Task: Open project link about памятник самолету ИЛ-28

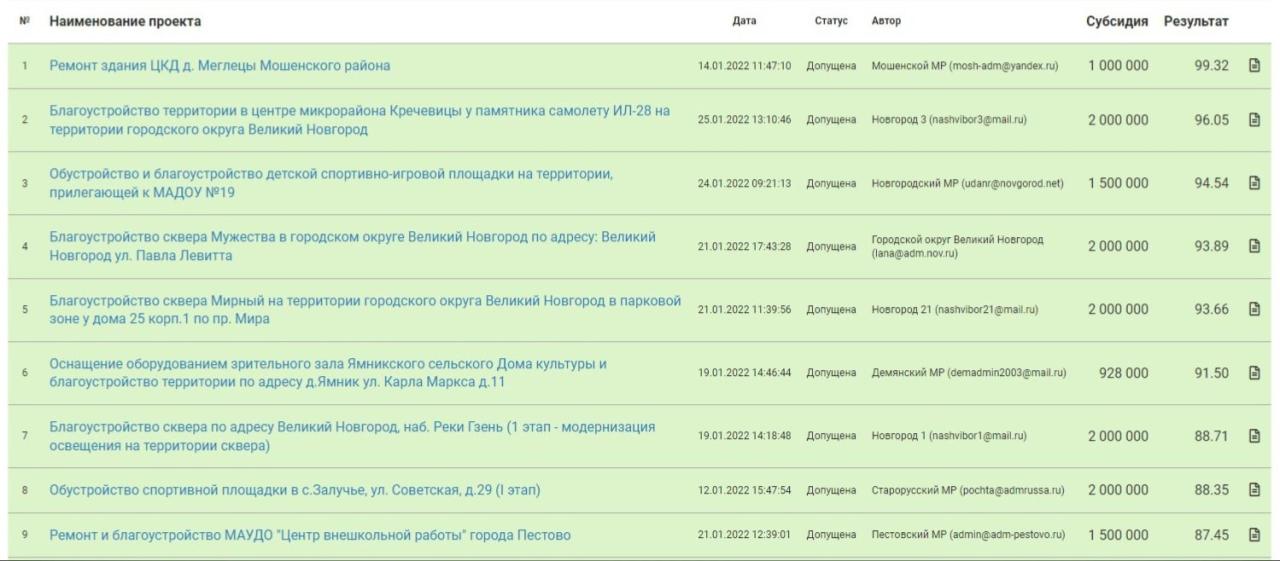Action: coord(360,120)
